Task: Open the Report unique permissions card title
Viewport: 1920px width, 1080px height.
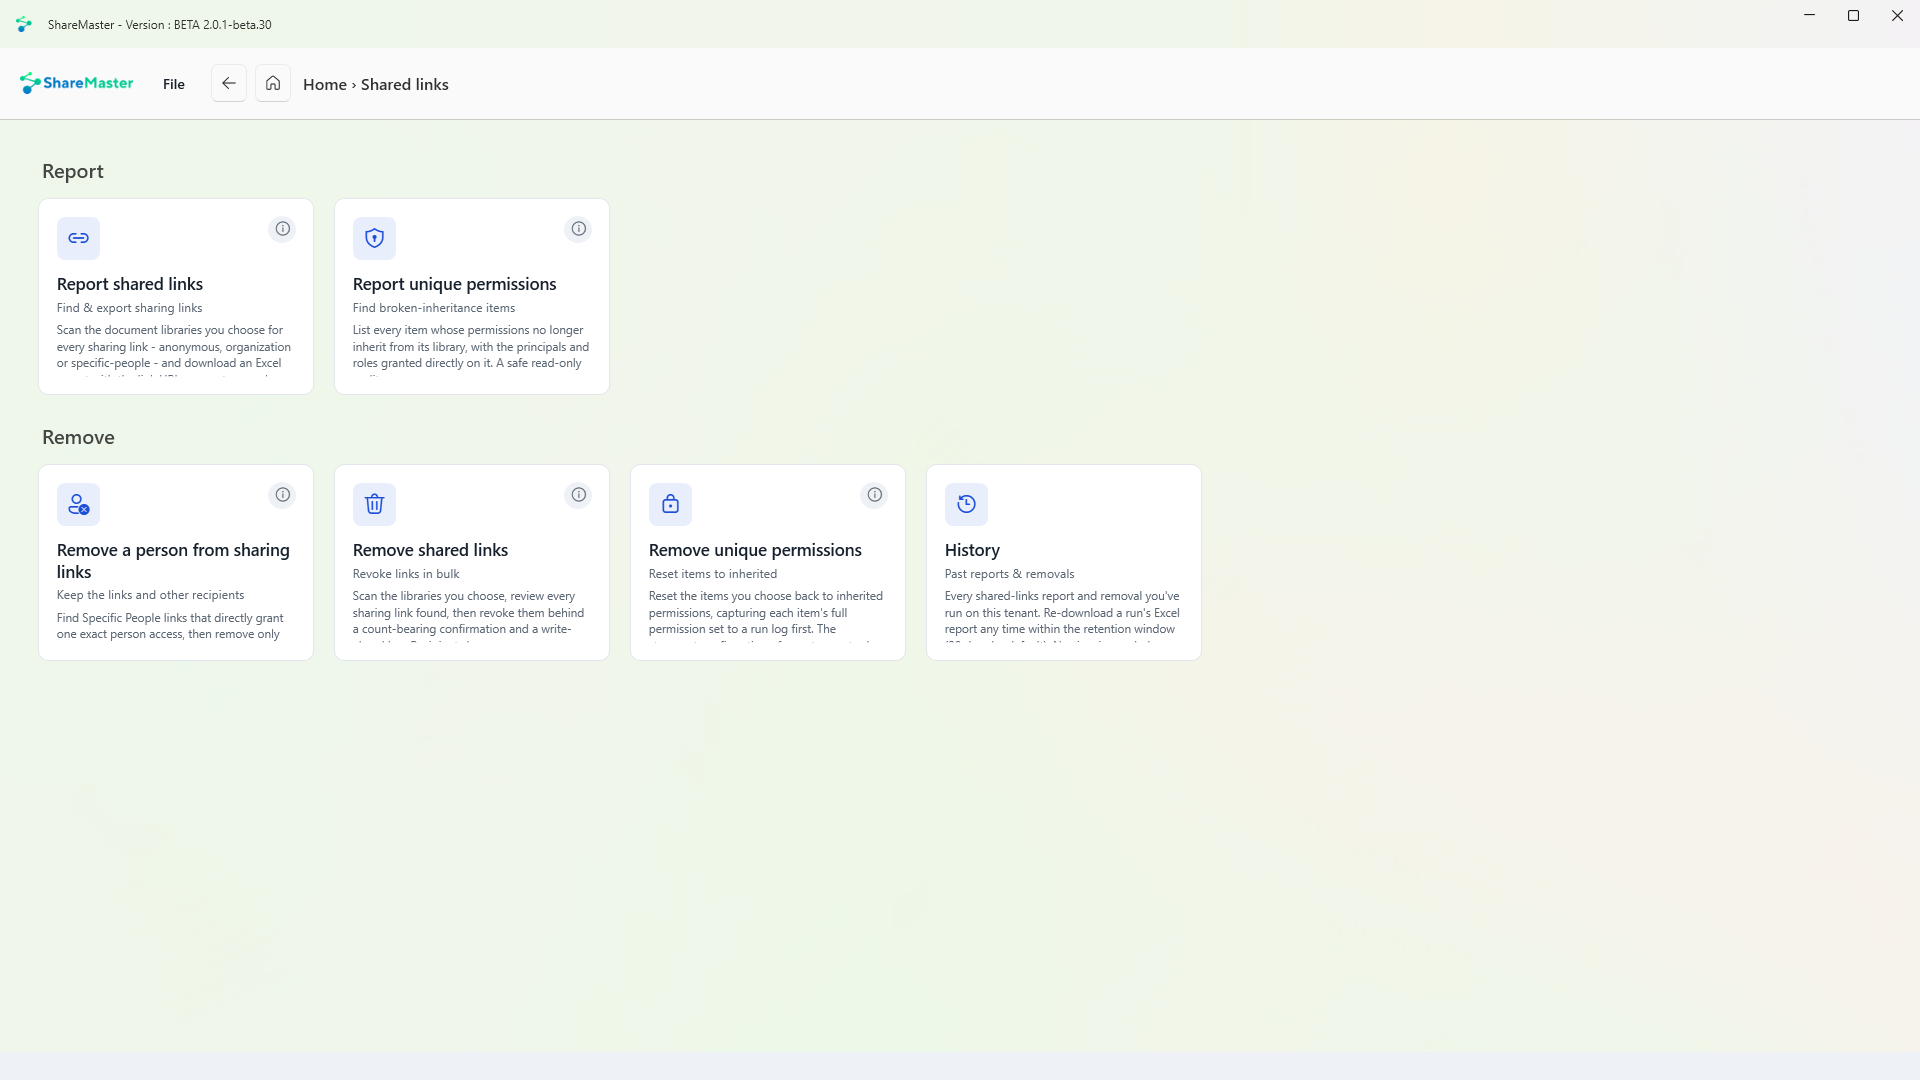Action: pyautogui.click(x=455, y=284)
